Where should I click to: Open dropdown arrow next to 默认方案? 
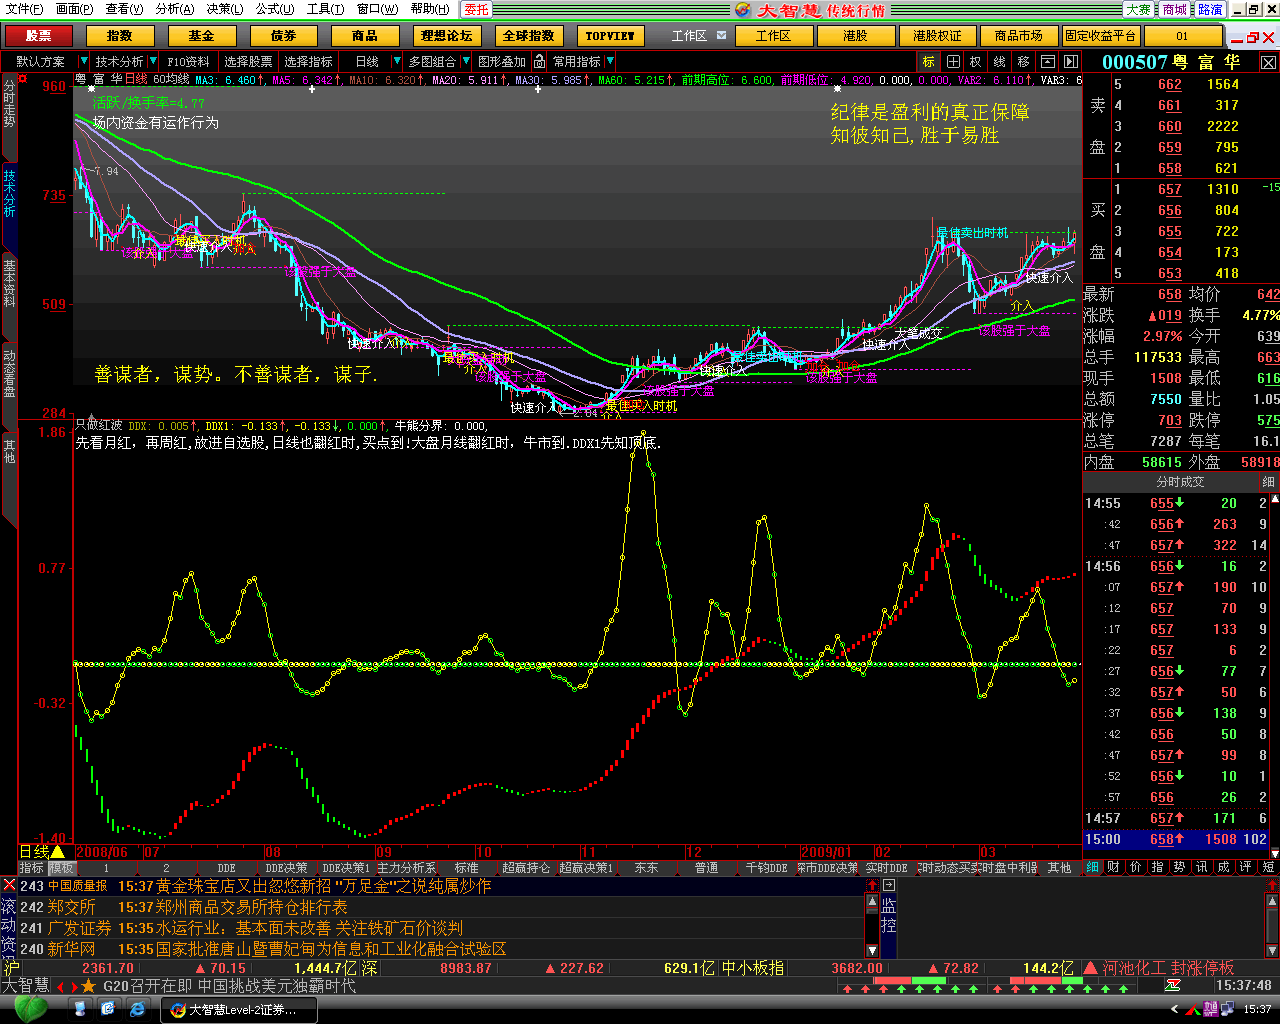pos(83,62)
